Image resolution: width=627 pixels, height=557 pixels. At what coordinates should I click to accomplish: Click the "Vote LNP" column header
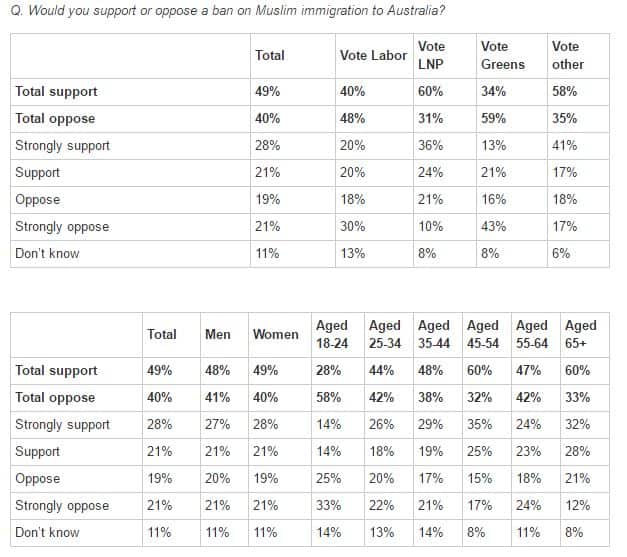pos(431,56)
